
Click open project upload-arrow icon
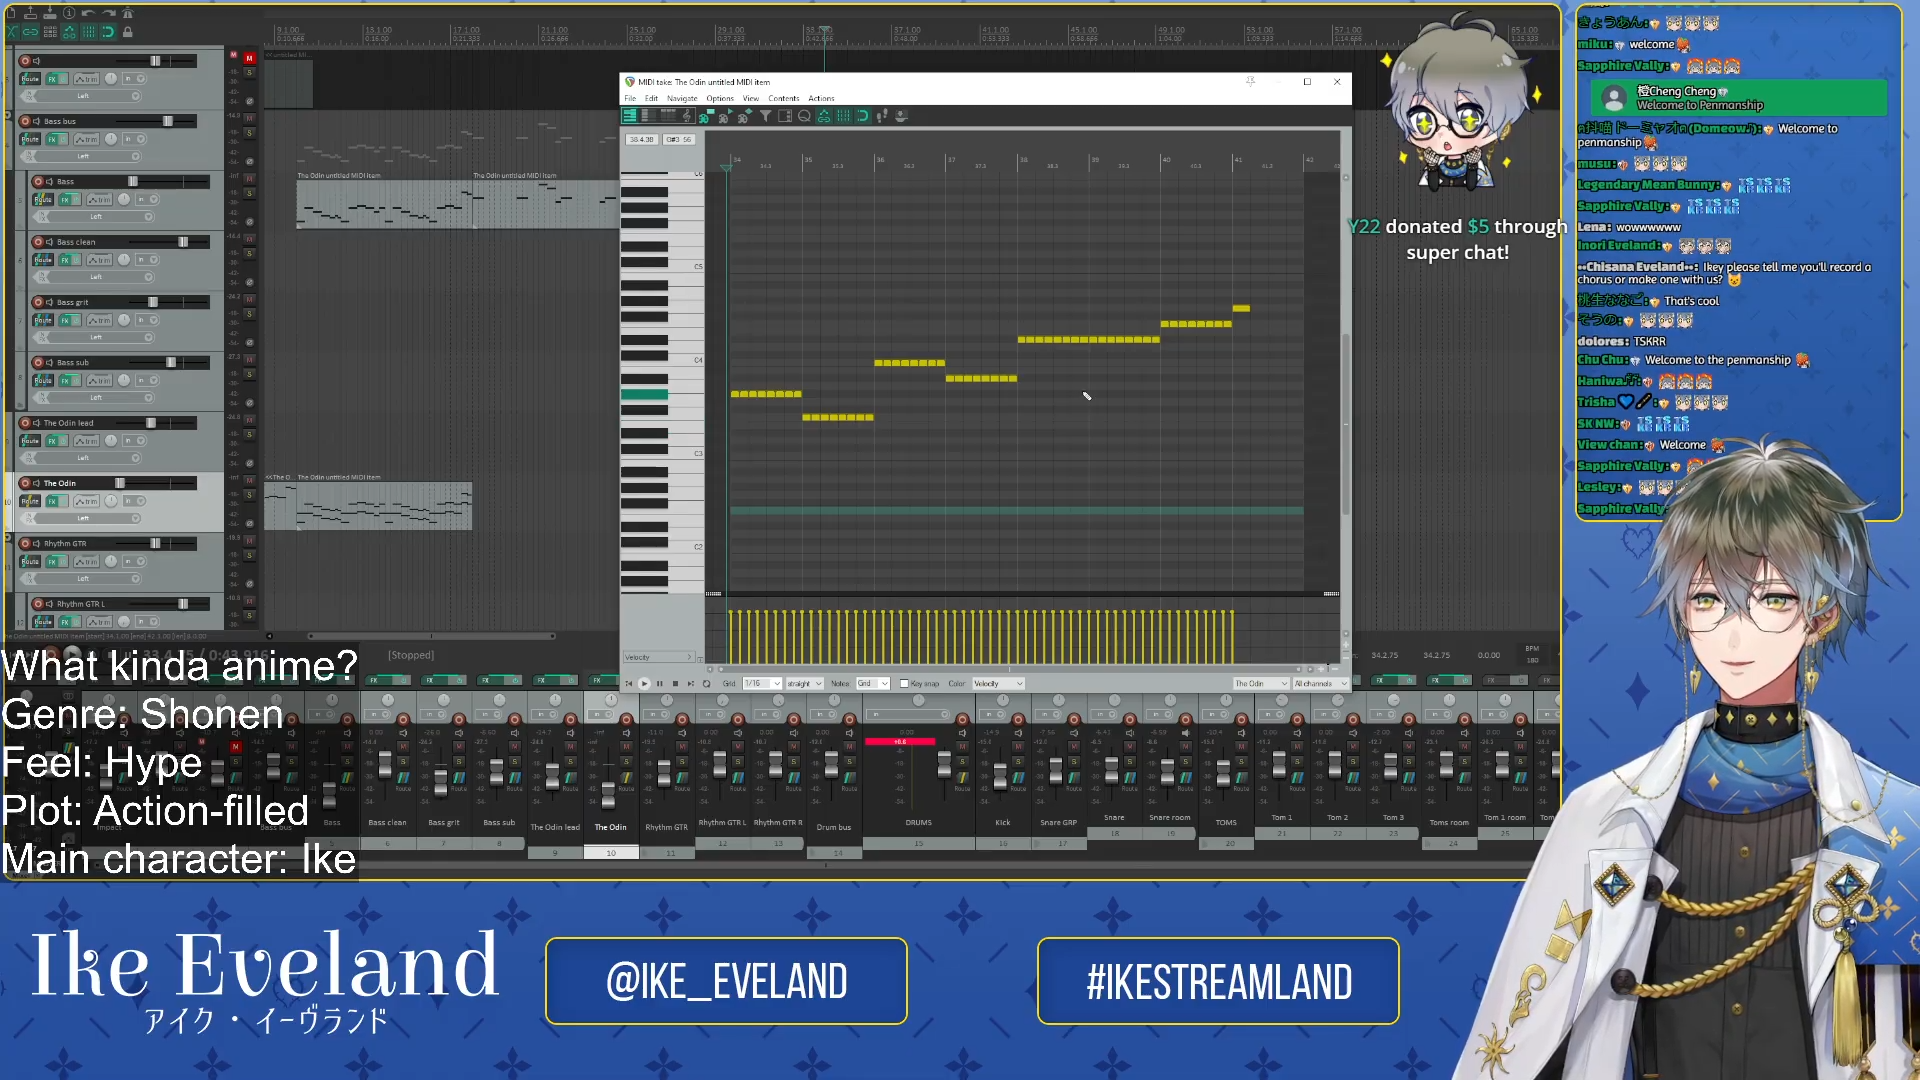30,13
